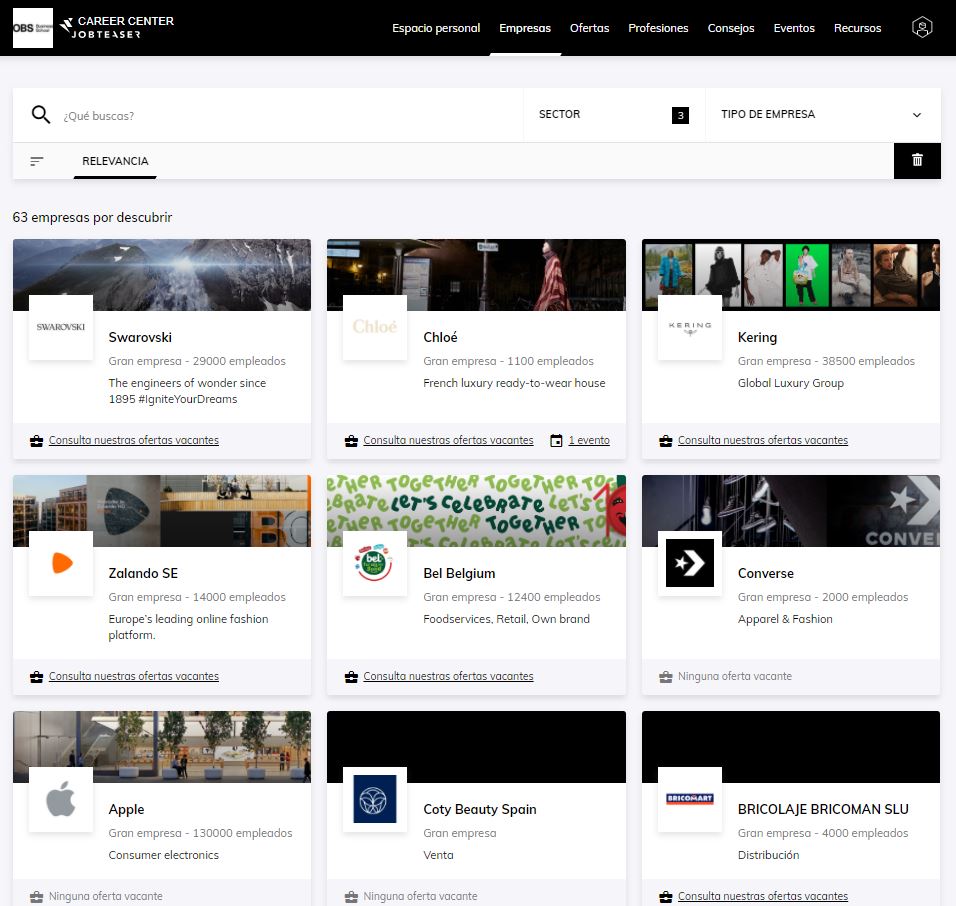Open the Espacio personal menu

point(436,28)
